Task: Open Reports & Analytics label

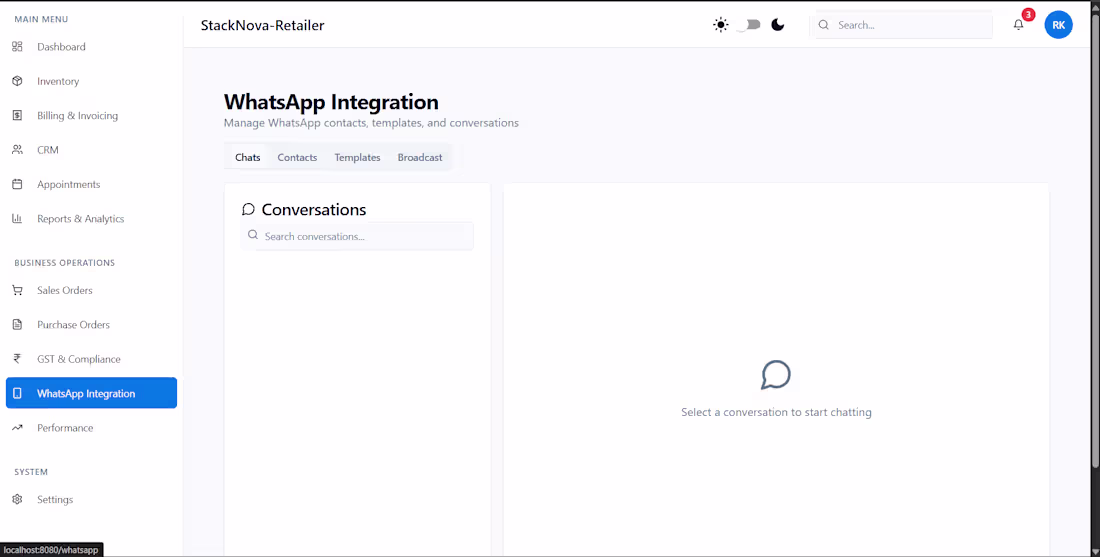Action: coord(81,219)
